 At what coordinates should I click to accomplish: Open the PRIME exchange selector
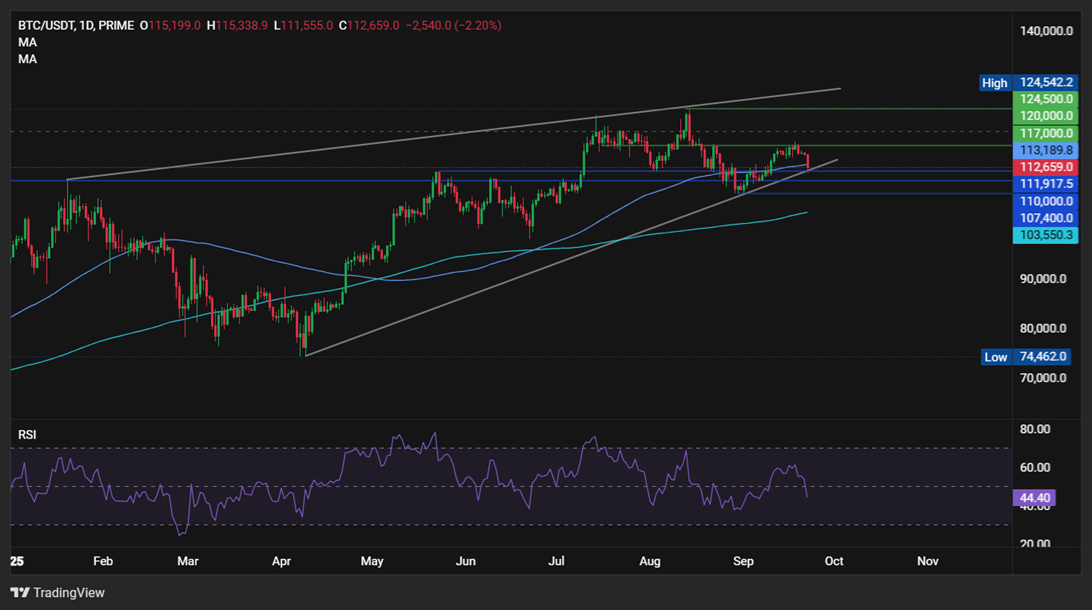(113, 26)
